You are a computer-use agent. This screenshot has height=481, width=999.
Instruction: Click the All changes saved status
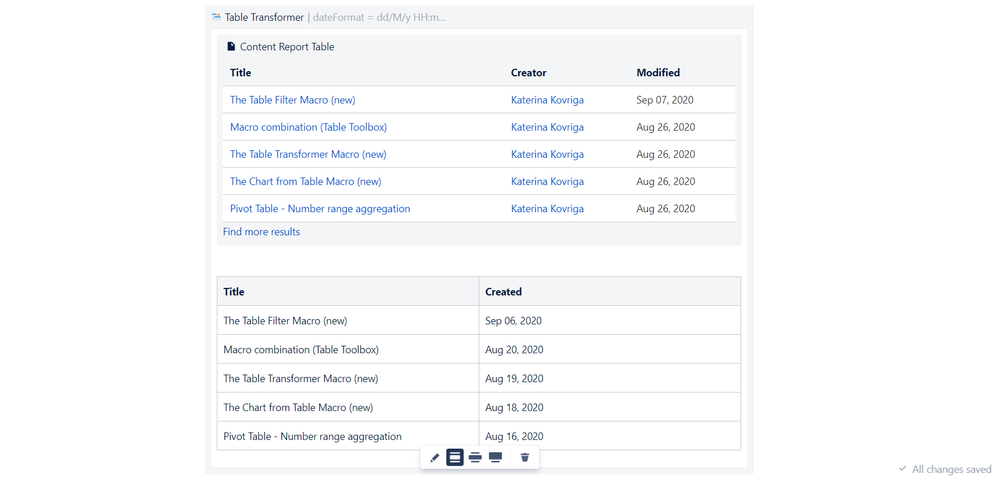point(952,469)
